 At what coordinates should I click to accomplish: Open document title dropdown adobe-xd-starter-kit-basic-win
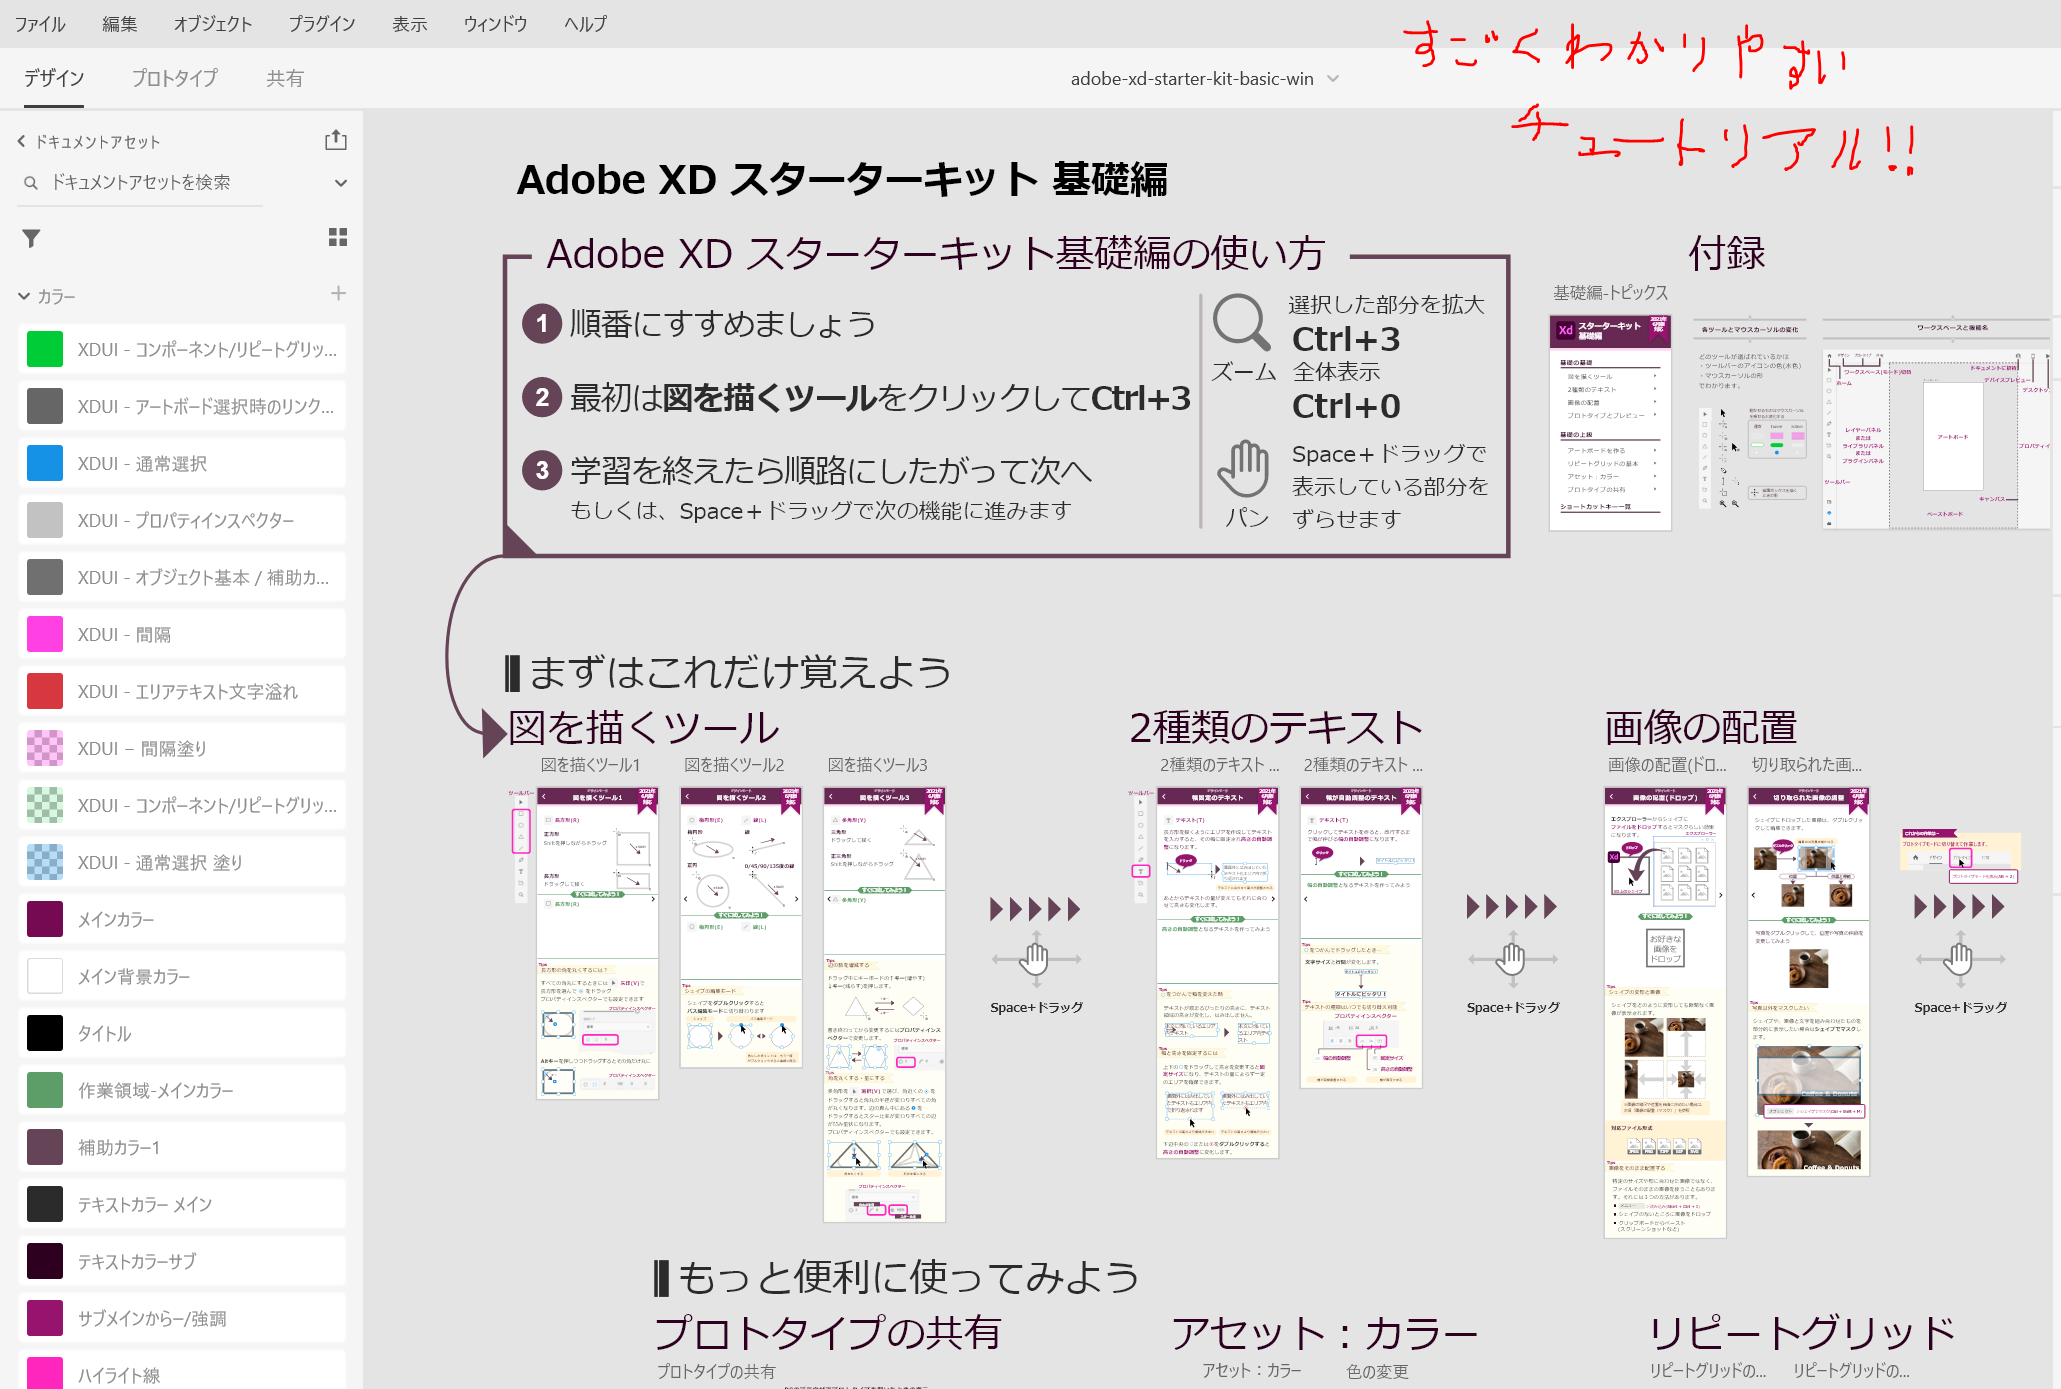[x=1333, y=79]
